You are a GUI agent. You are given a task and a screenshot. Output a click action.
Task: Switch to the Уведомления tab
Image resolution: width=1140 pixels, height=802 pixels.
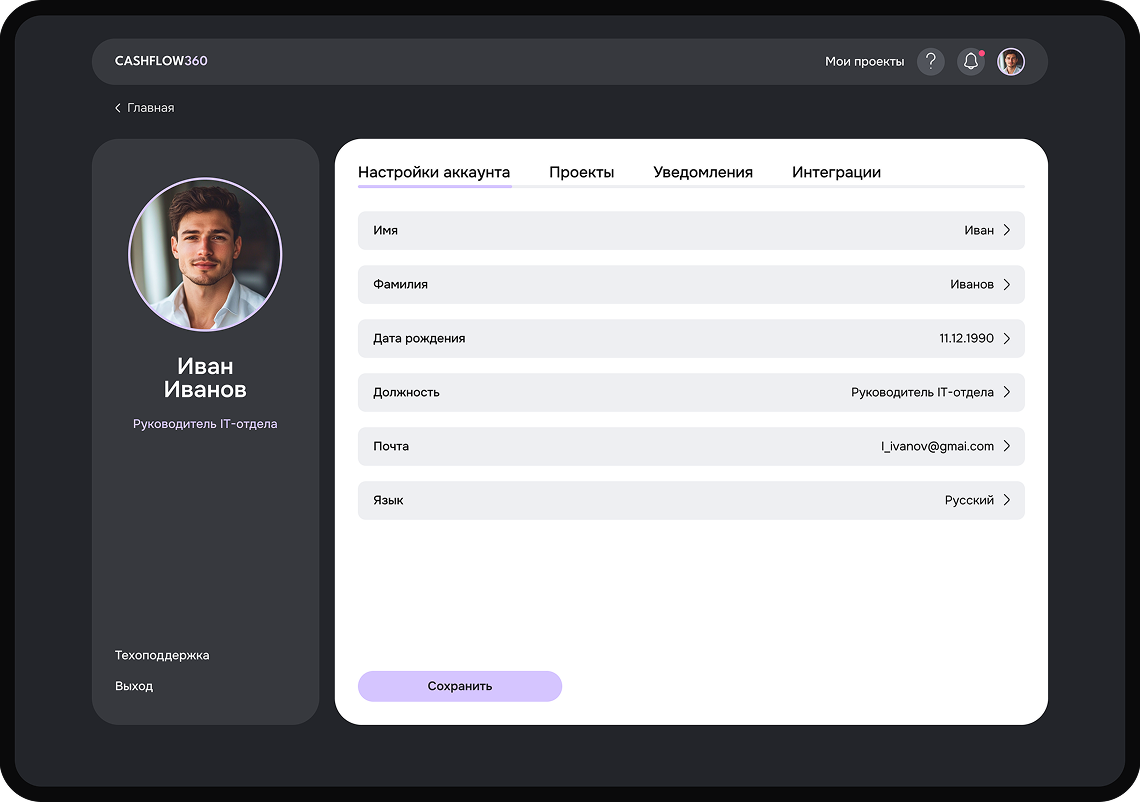click(704, 172)
